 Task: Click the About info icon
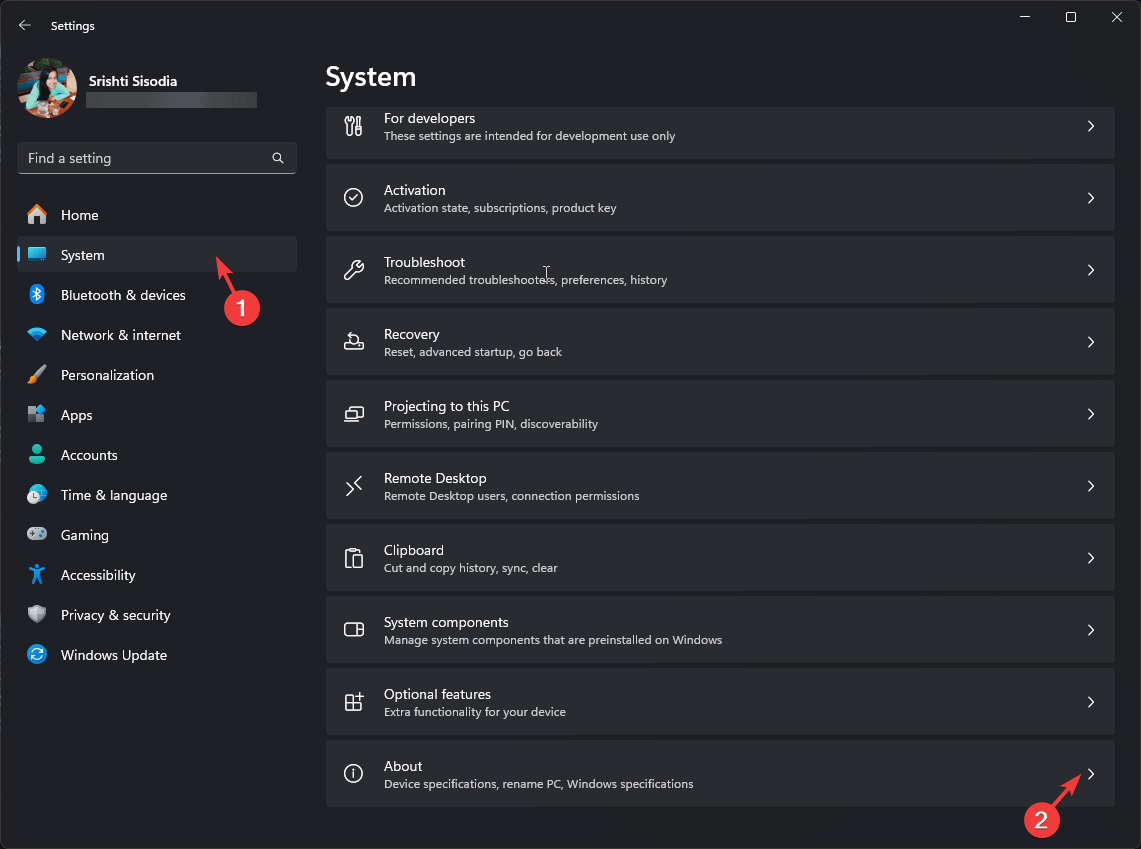[354, 774]
